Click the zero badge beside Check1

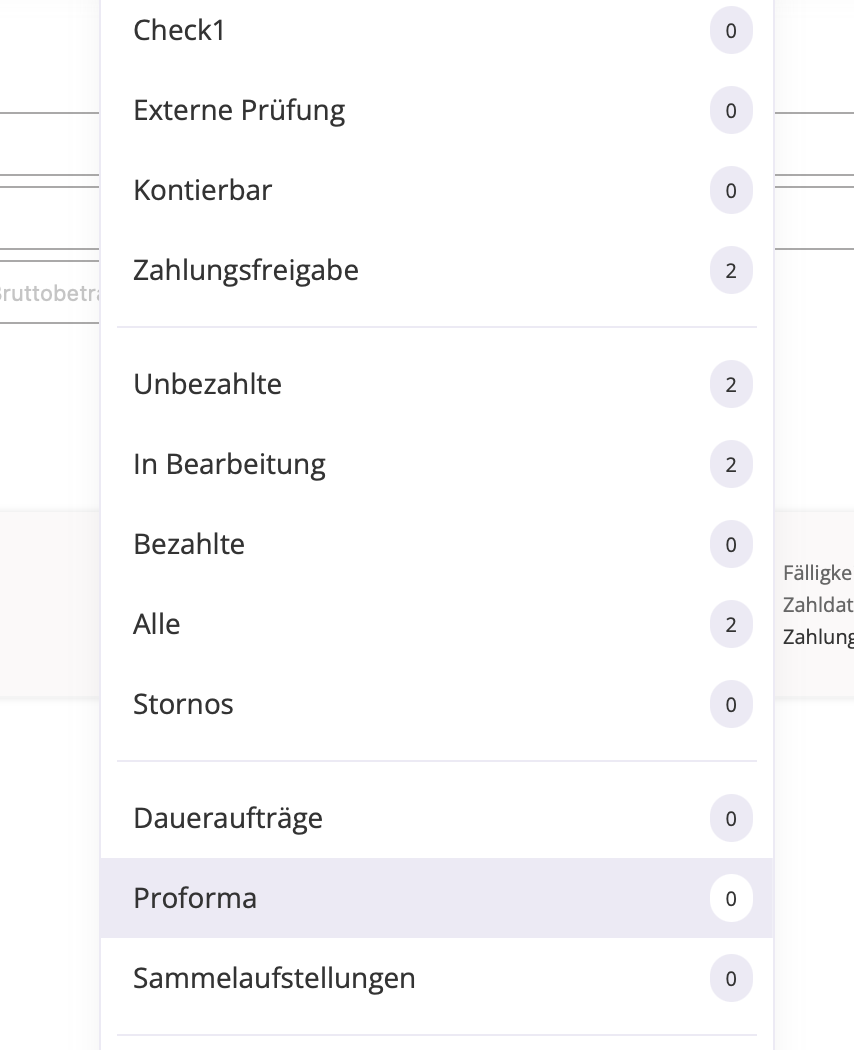(x=731, y=31)
